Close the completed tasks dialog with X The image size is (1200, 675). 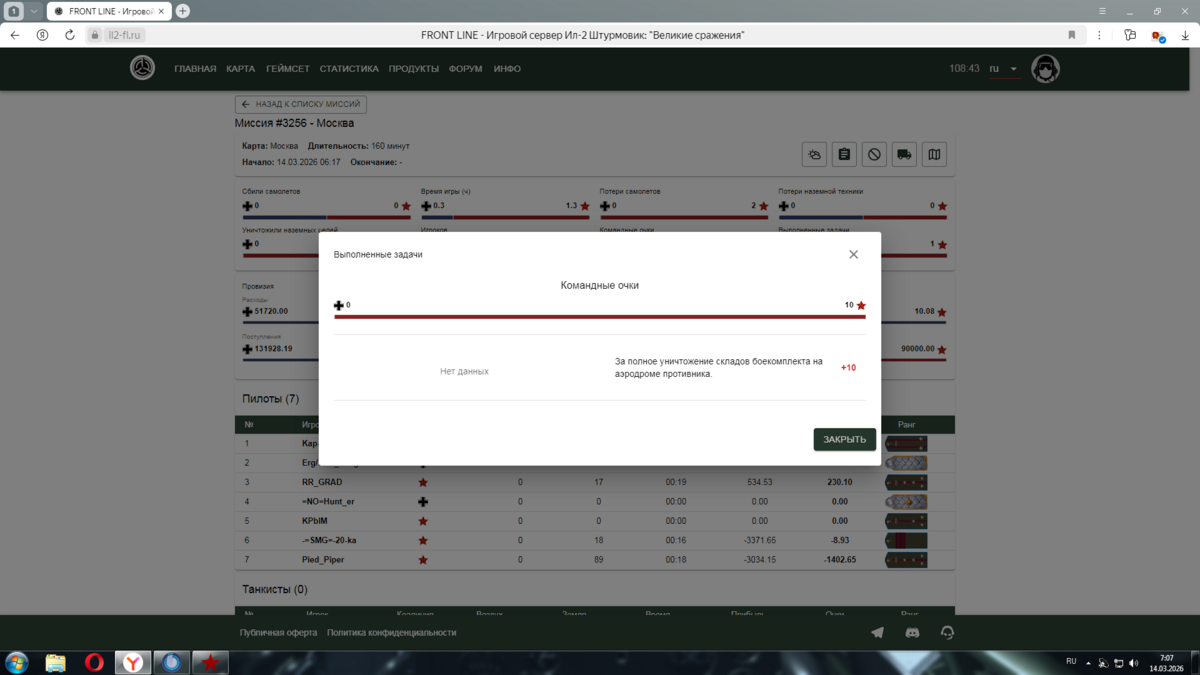coord(853,254)
